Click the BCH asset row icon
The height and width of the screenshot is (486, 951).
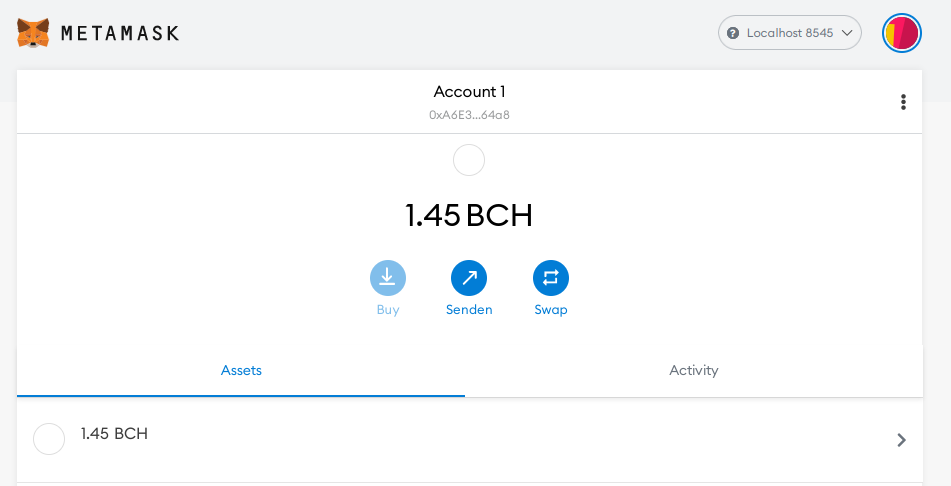[49, 439]
